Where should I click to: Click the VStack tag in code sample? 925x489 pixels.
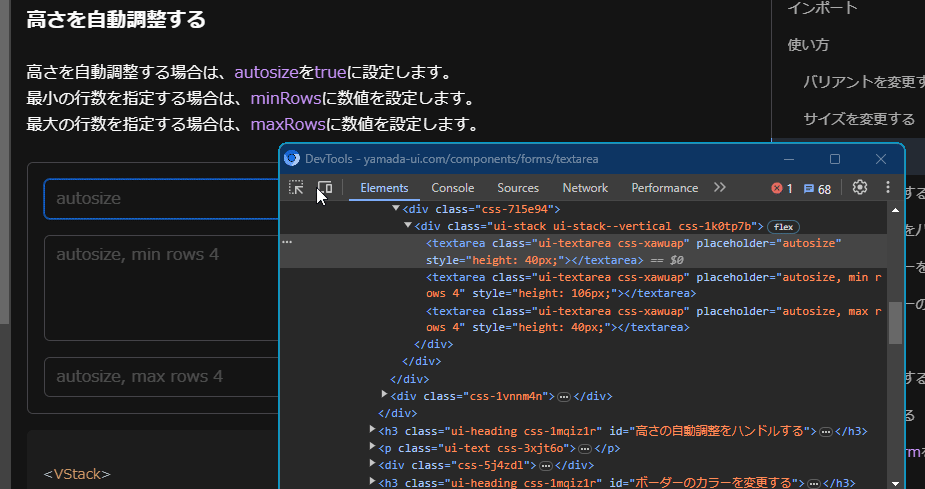(x=77, y=474)
